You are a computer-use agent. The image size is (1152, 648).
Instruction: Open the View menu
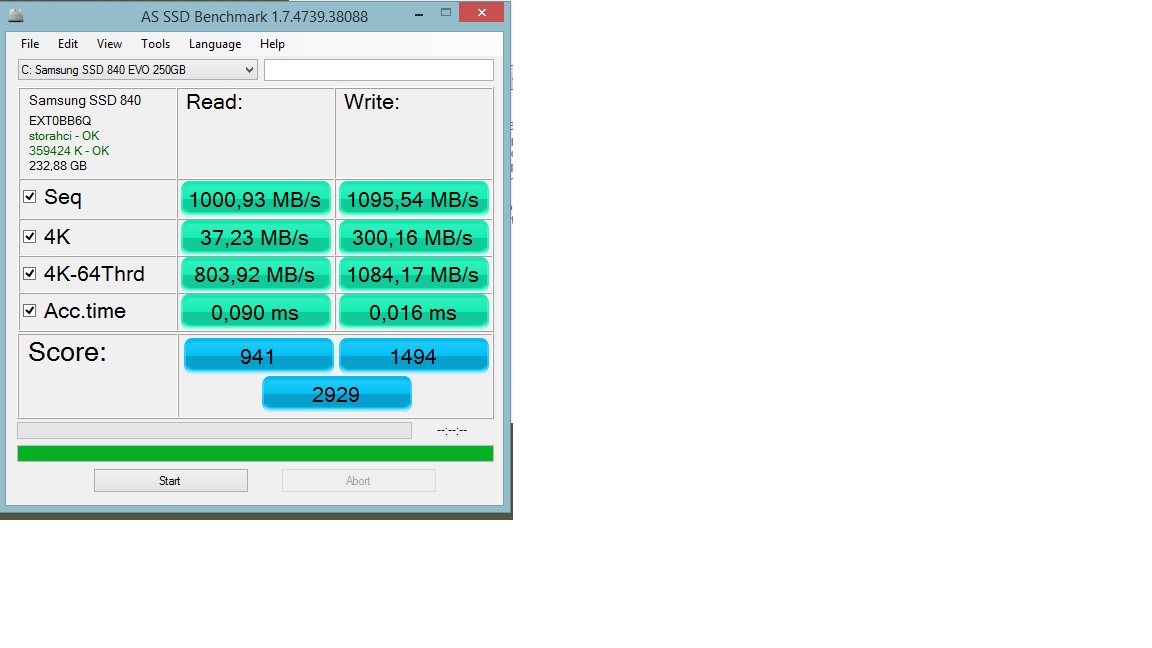point(109,44)
